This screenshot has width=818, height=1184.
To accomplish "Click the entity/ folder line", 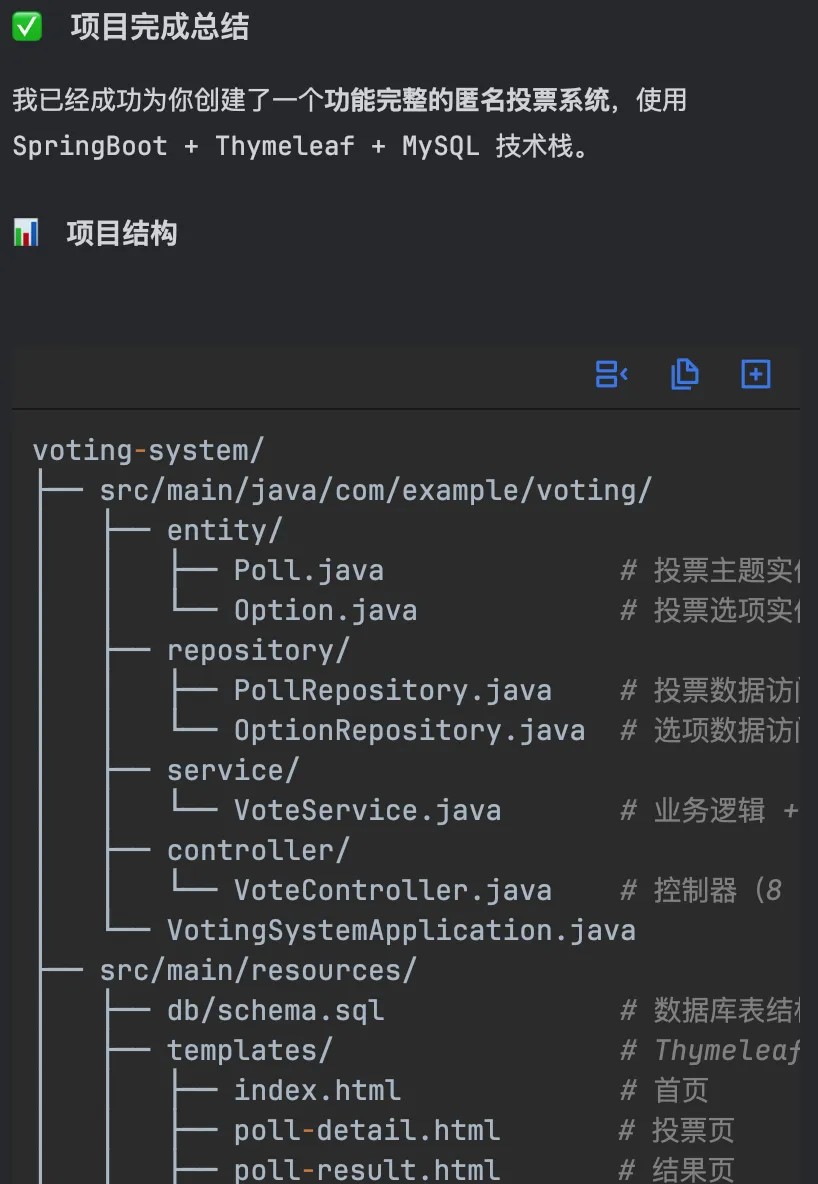I will point(225,530).
